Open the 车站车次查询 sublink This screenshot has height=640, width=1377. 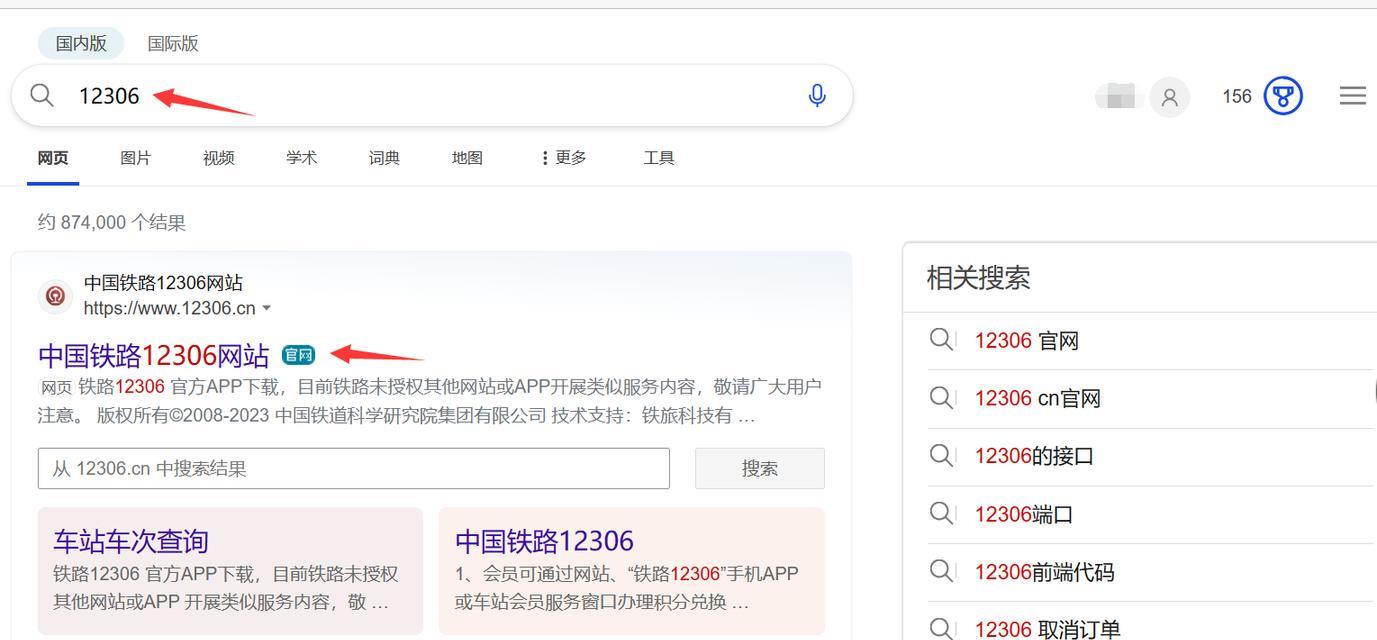[x=131, y=541]
